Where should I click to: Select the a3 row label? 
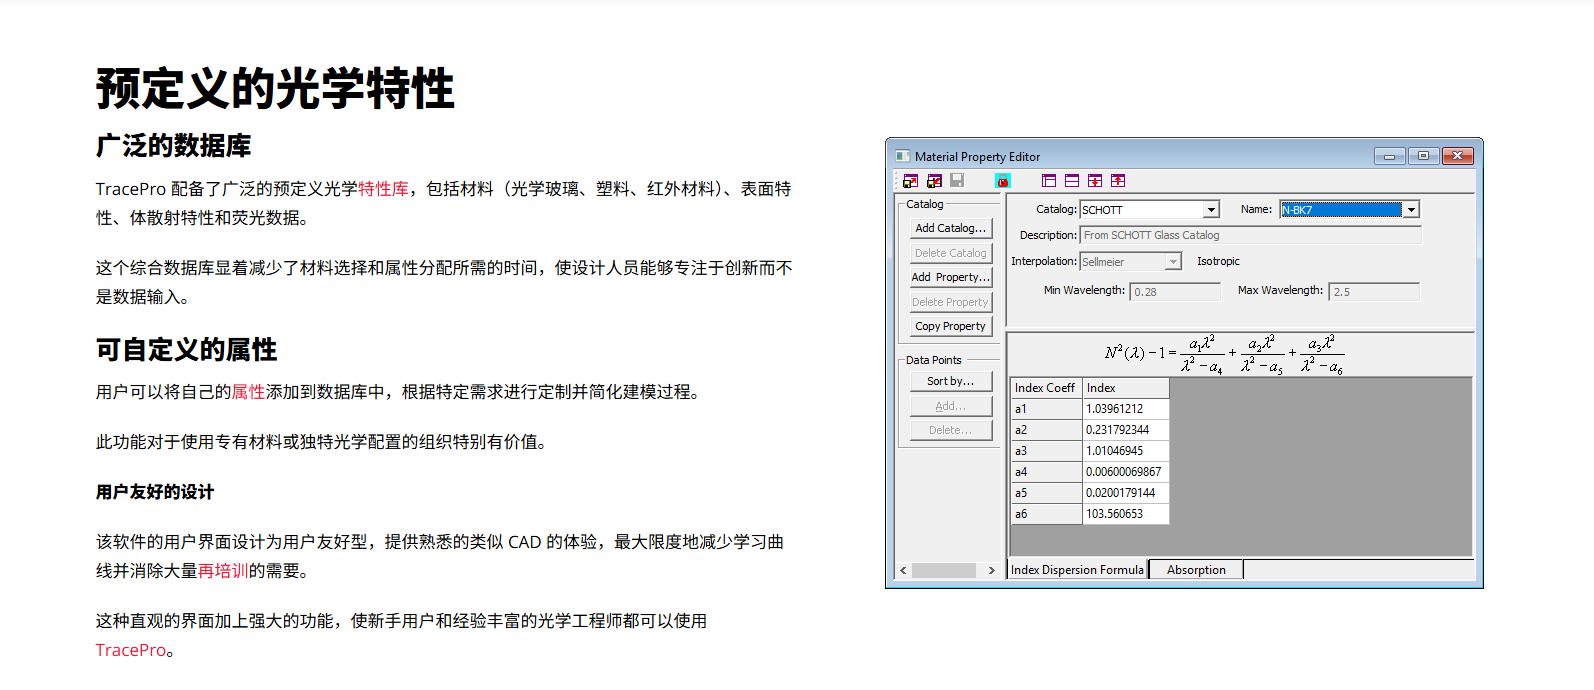(x=1046, y=451)
